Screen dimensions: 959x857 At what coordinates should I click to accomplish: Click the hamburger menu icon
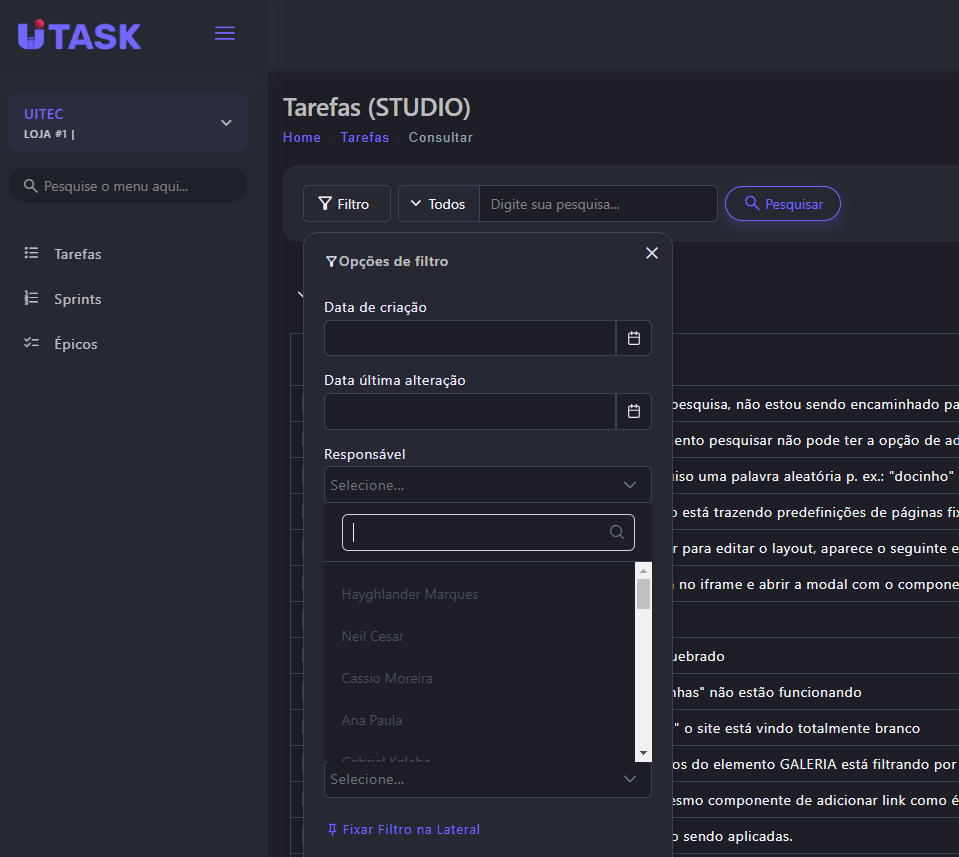coord(225,34)
